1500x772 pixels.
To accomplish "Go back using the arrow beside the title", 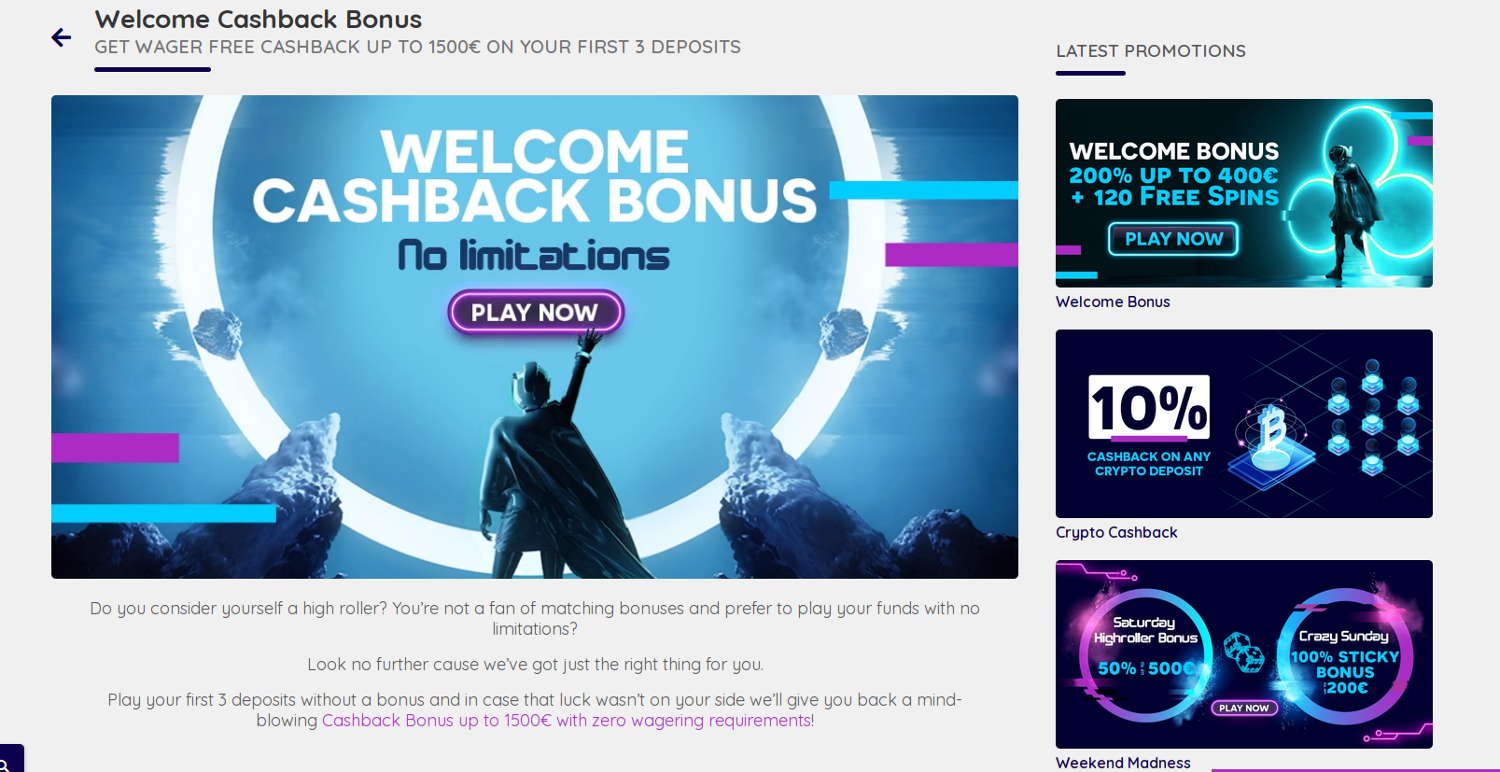I will (61, 38).
